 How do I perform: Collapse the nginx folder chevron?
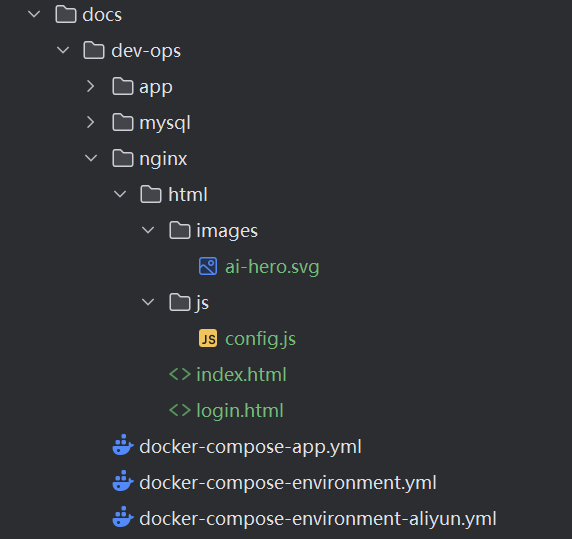[91, 158]
